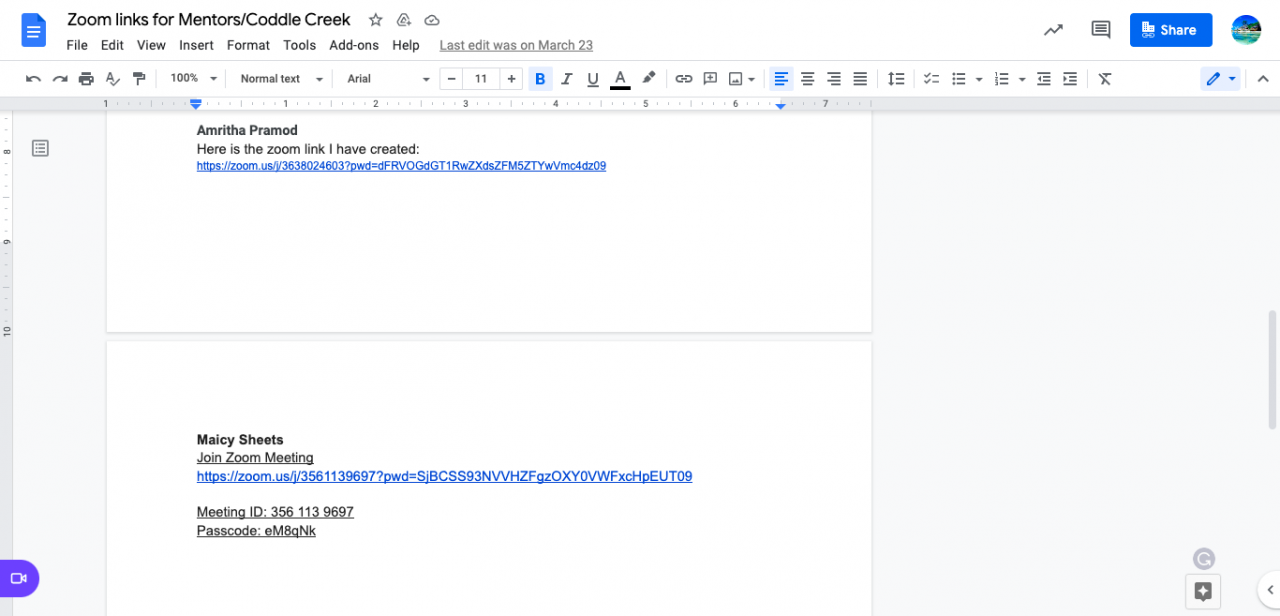Open the zoom level dropdown at 100%
Viewport: 1280px width, 616px height.
(193, 79)
